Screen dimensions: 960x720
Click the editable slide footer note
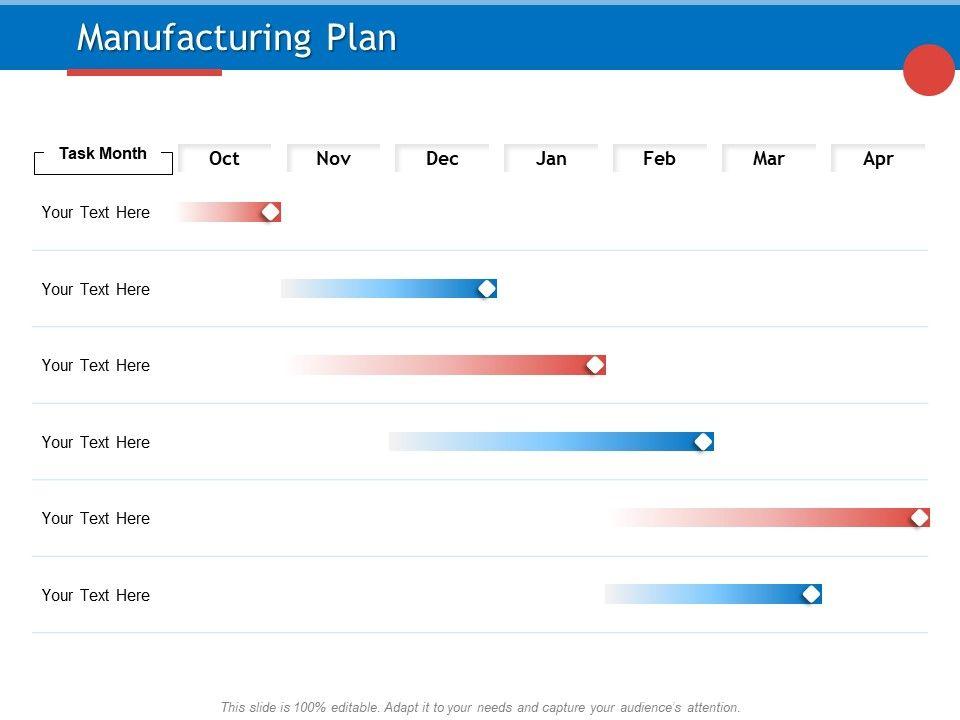[x=481, y=707]
